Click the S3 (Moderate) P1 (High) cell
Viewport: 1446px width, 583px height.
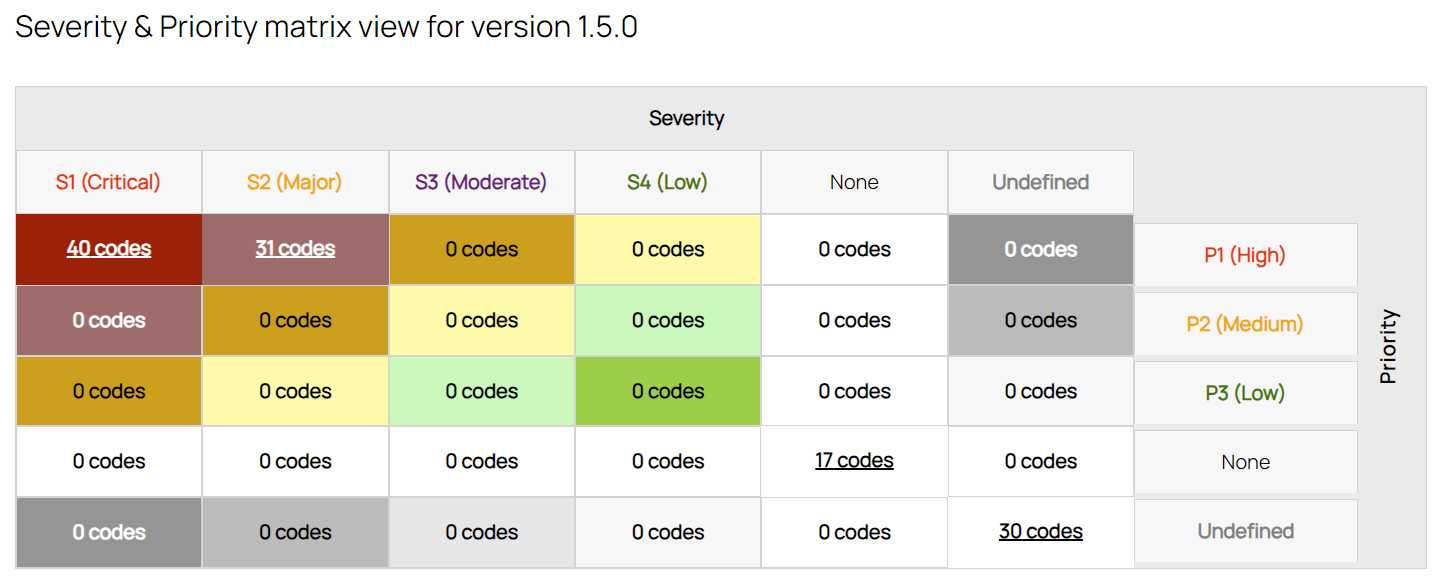pyautogui.click(x=482, y=250)
